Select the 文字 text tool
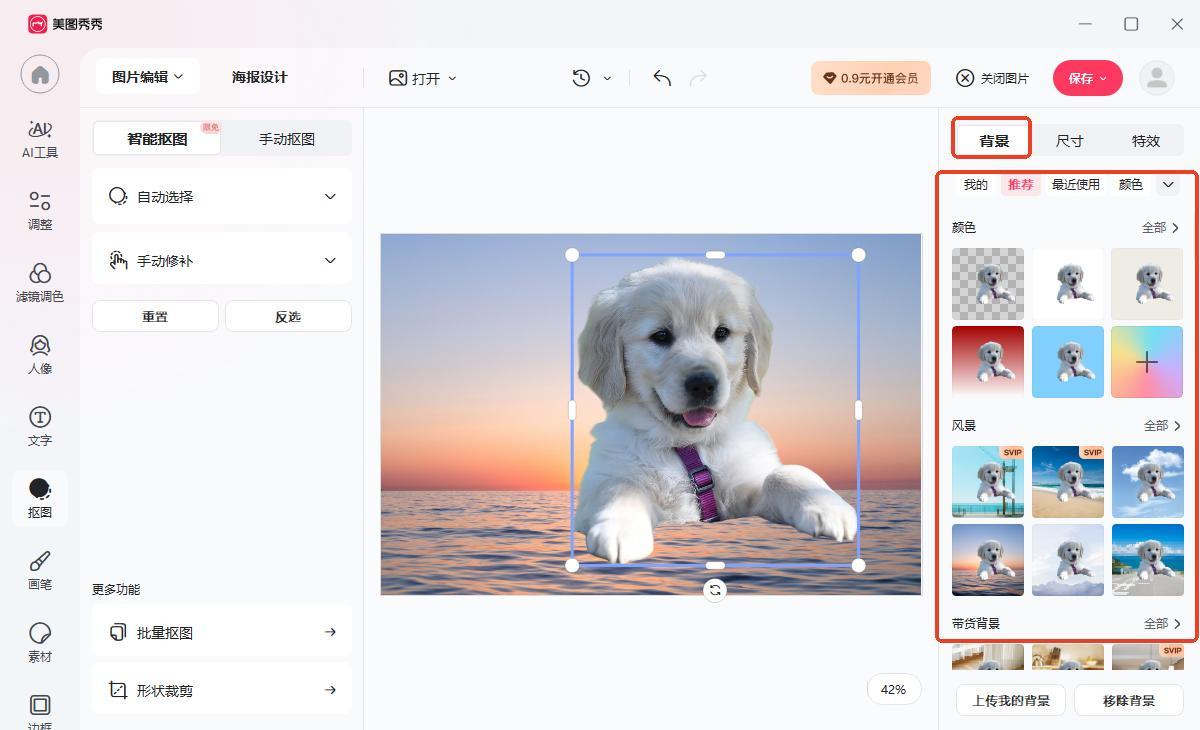1200x730 pixels. click(40, 426)
